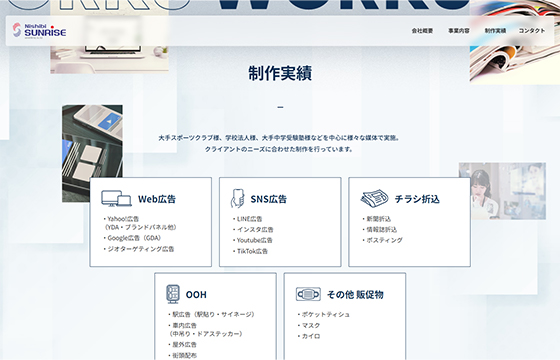
Task: Open the コンタクト nav link
Action: [x=532, y=31]
